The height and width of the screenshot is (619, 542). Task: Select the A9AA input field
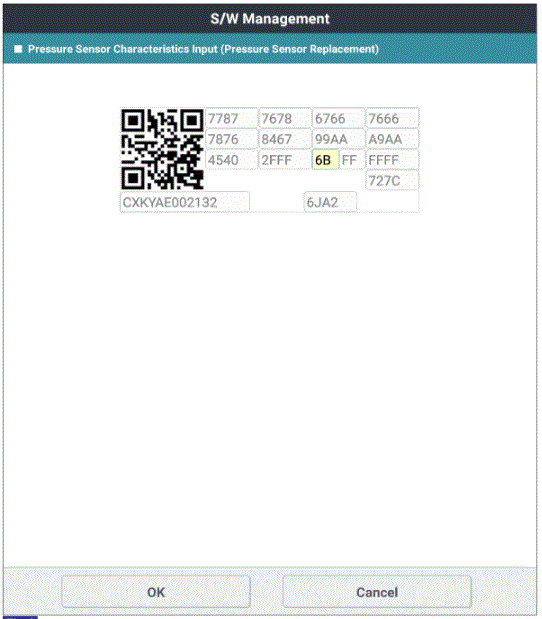tap(392, 139)
